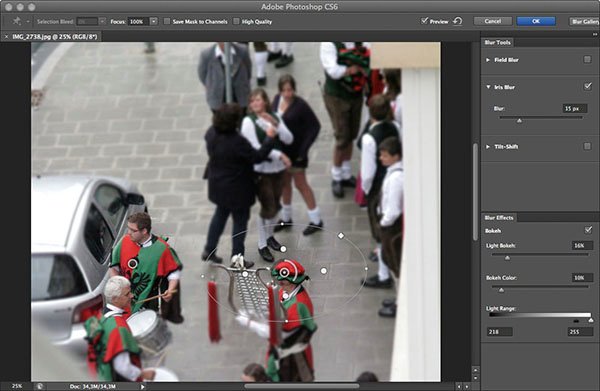This screenshot has width=600, height=391.
Task: Click the Light Range black point handle
Action: coord(576,321)
